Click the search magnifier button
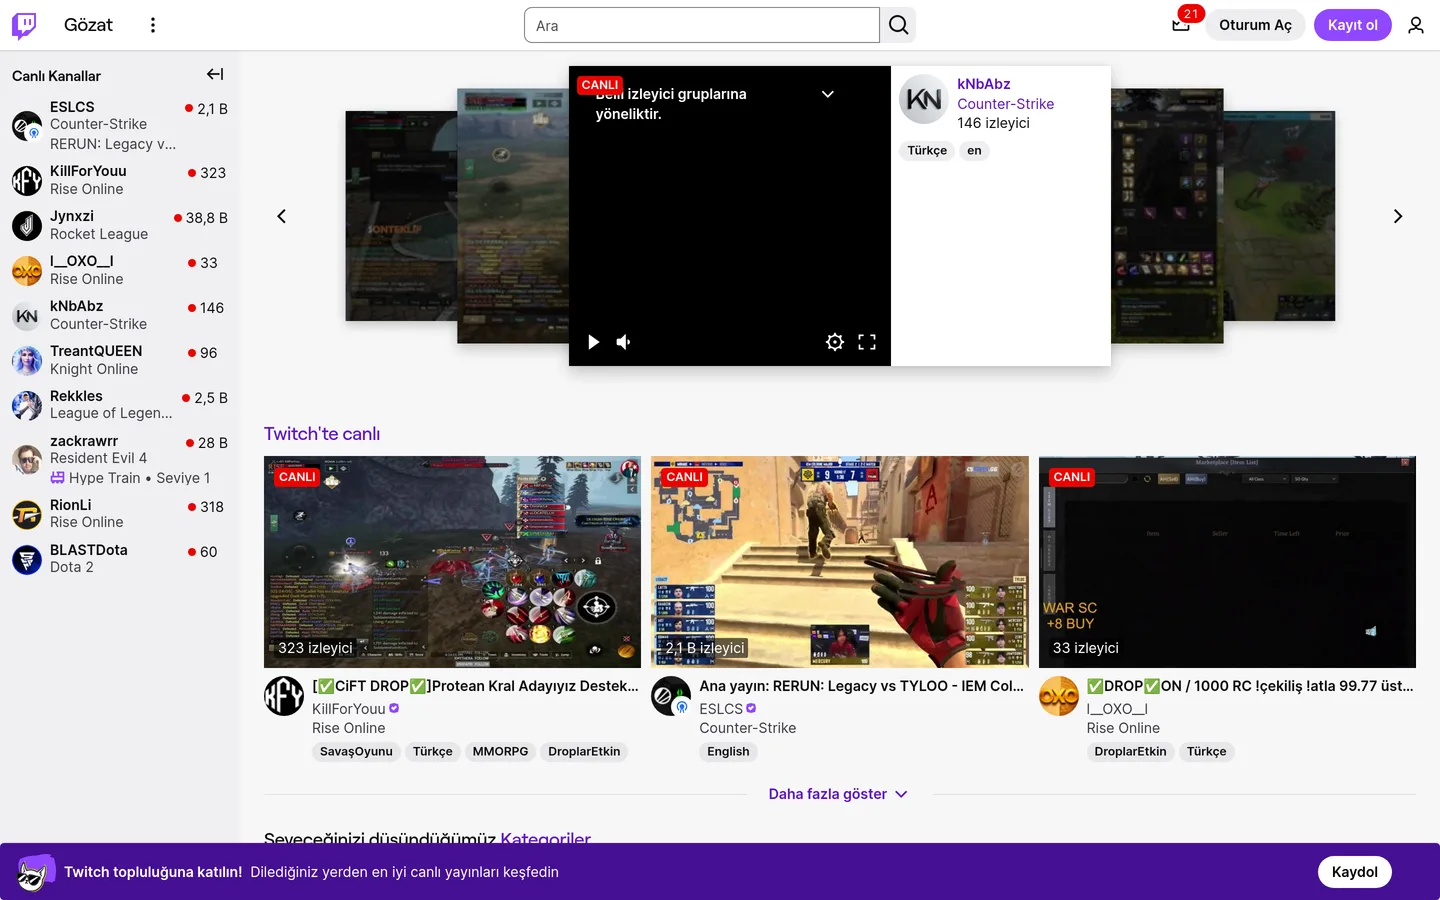 pos(898,25)
